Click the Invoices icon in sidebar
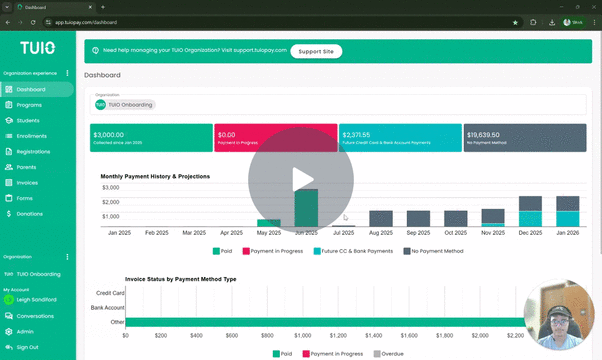The image size is (602, 360). point(9,183)
